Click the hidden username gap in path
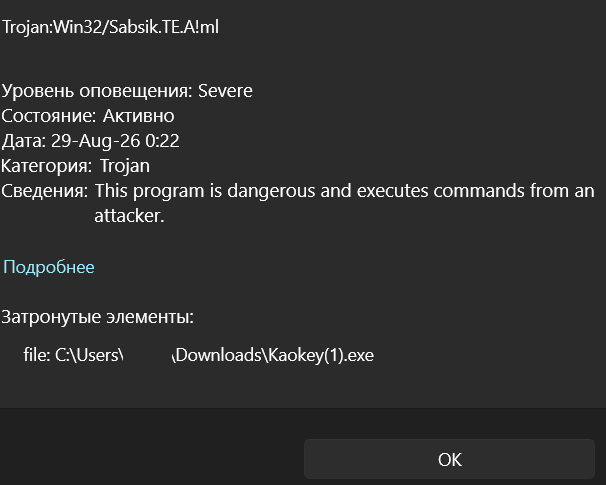 [148, 355]
